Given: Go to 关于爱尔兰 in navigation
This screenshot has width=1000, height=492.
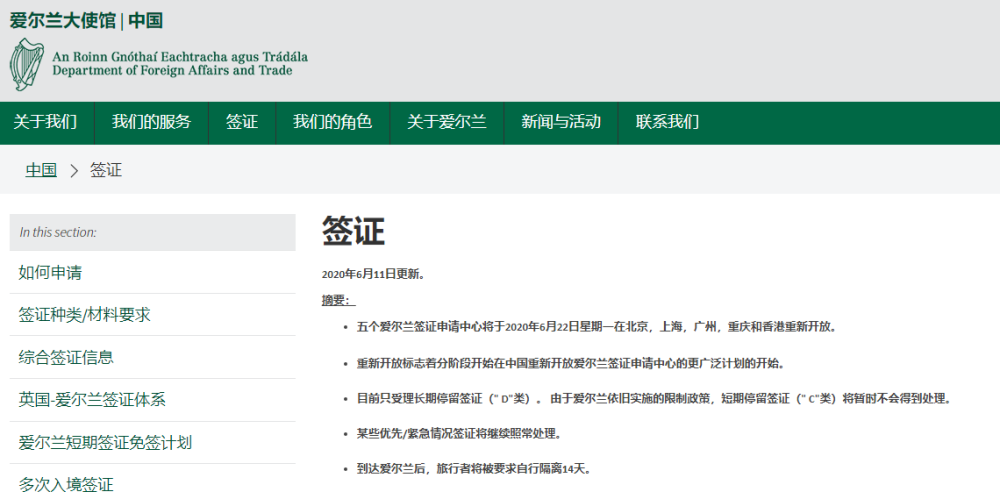Looking at the screenshot, I should coord(446,122).
